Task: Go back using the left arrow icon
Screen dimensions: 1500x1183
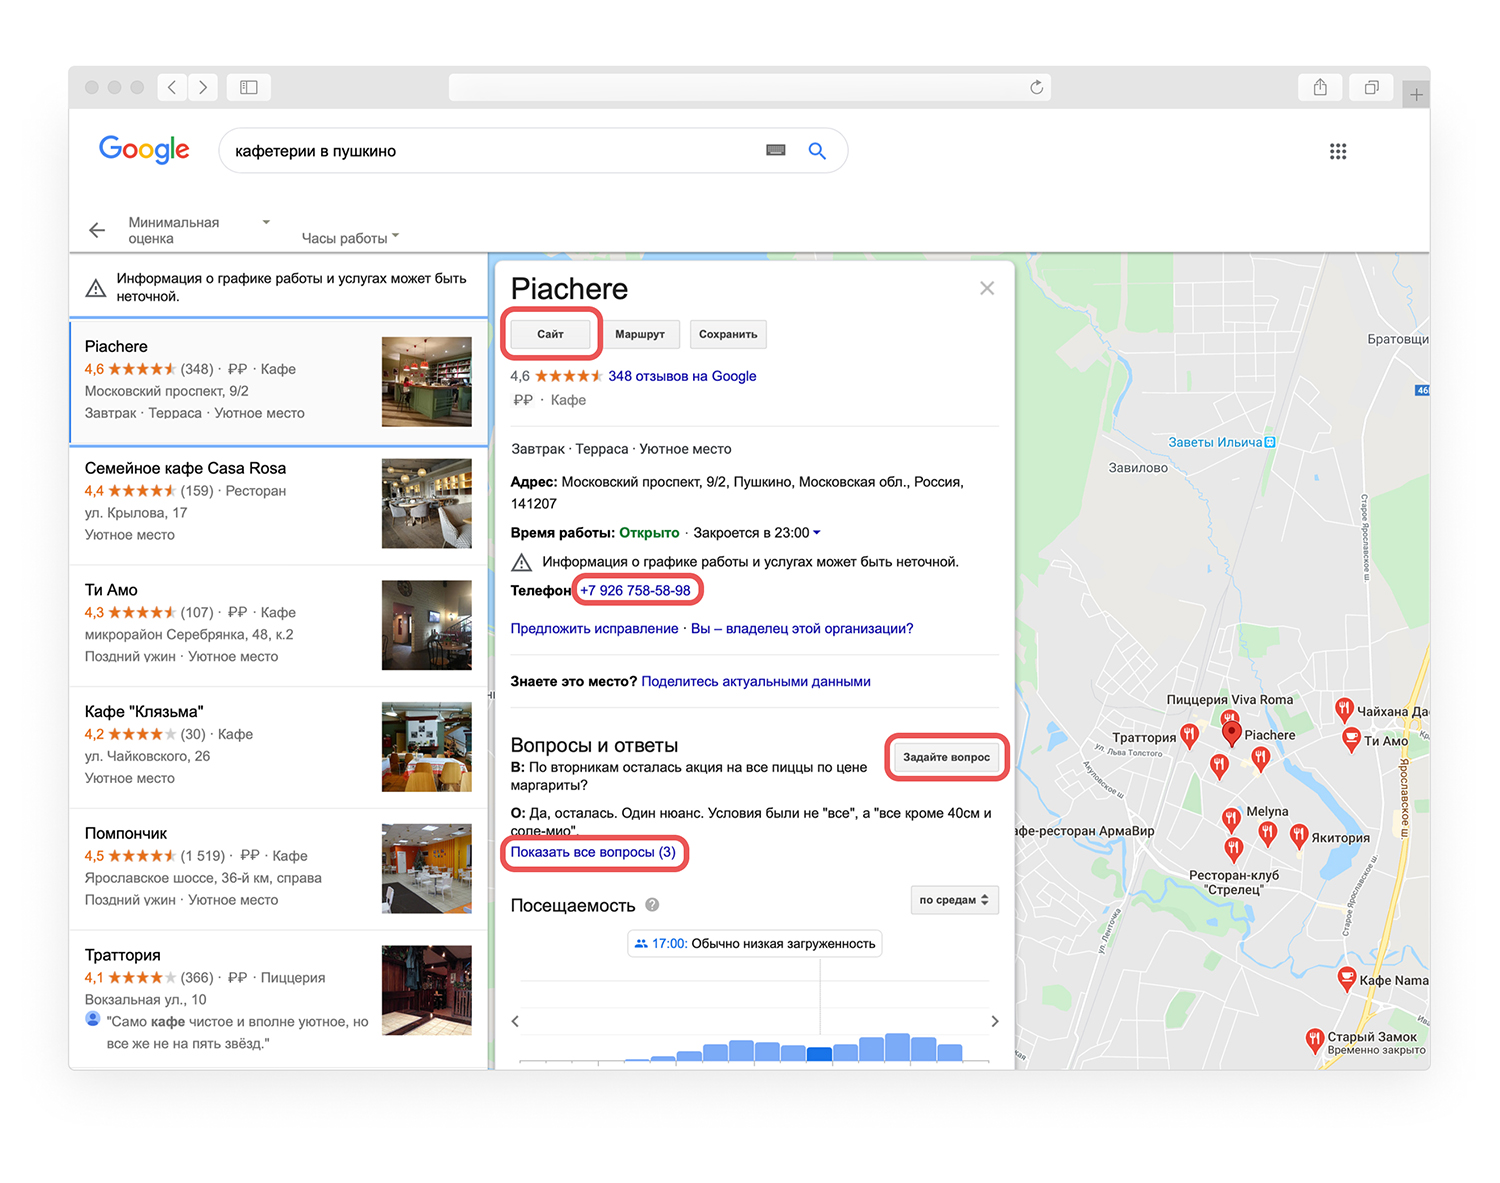Action: (x=97, y=230)
